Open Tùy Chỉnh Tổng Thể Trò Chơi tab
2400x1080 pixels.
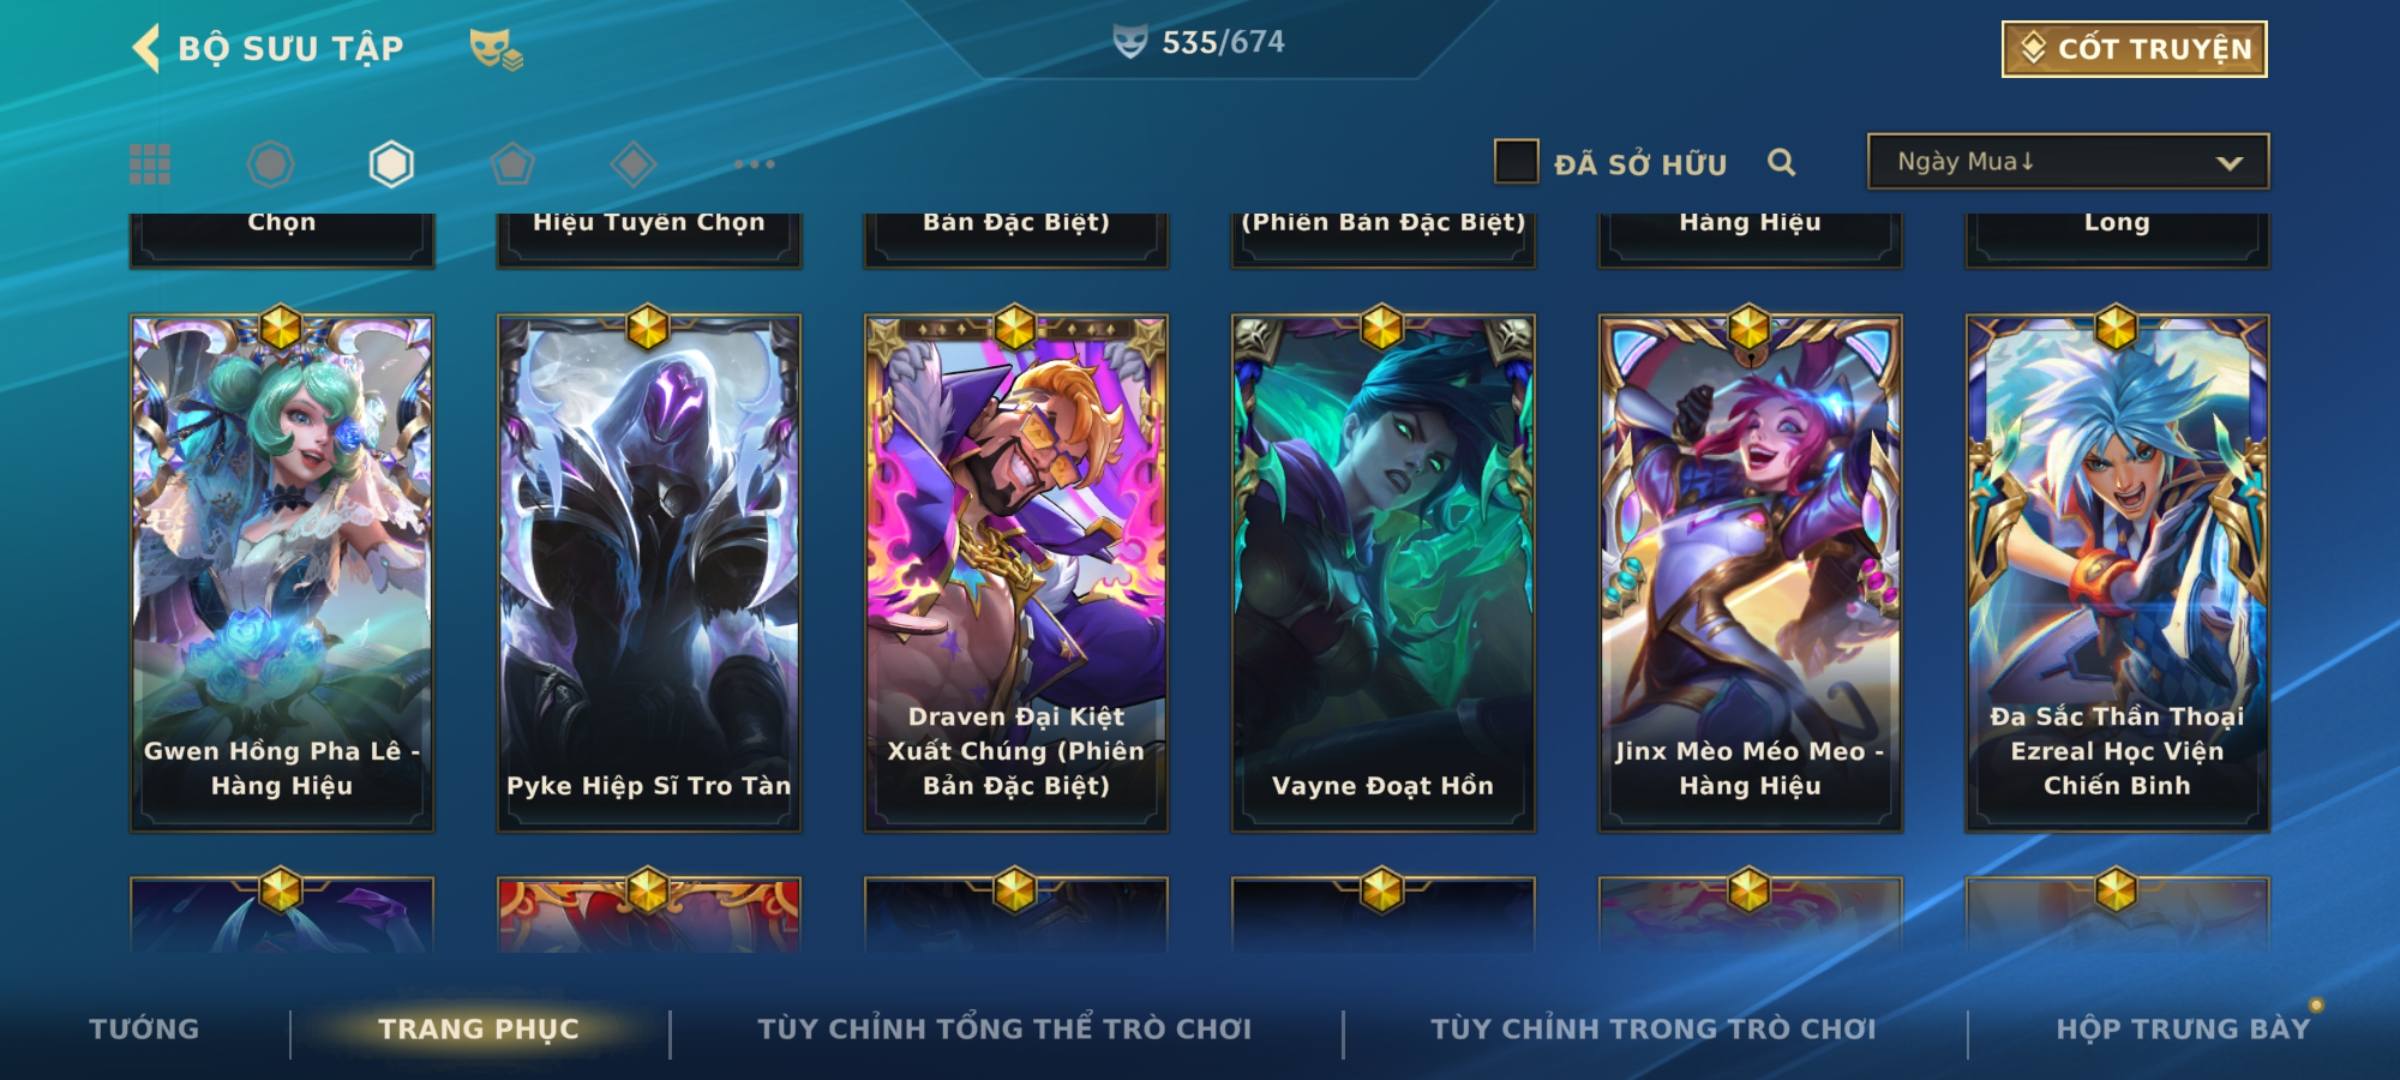coord(1004,1028)
